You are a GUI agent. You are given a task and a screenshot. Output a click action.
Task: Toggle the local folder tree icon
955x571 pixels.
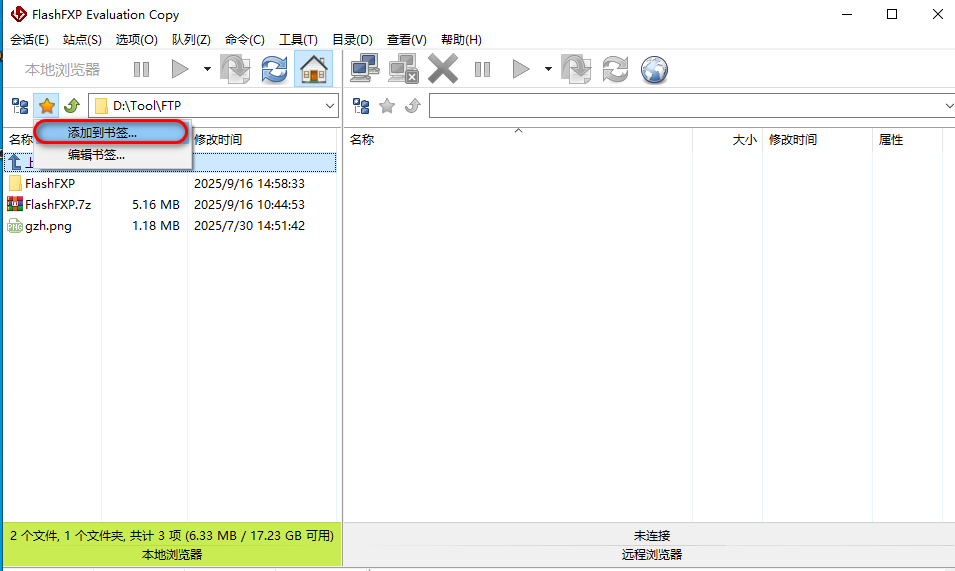(20, 107)
